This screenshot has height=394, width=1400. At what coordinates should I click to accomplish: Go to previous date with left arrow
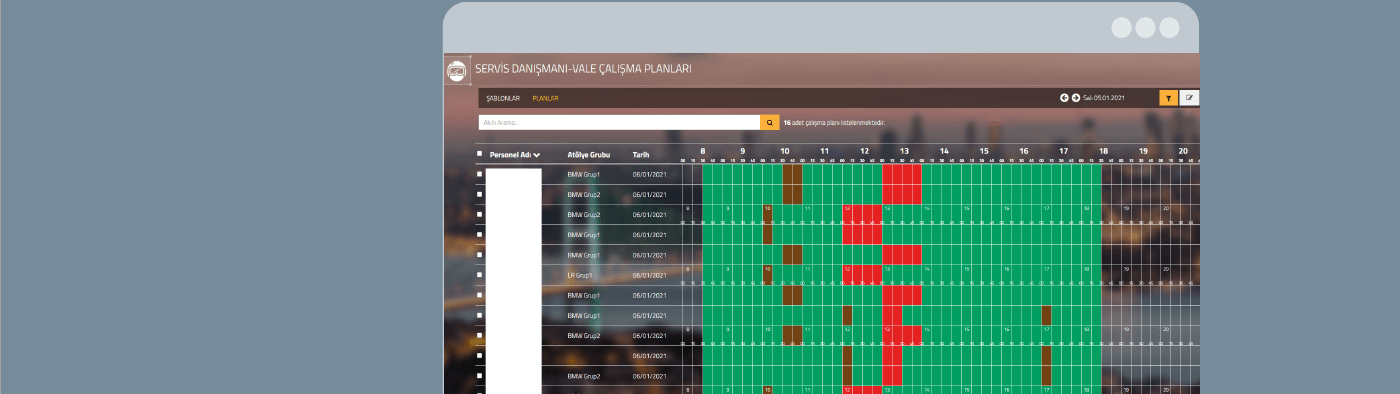coord(1065,97)
